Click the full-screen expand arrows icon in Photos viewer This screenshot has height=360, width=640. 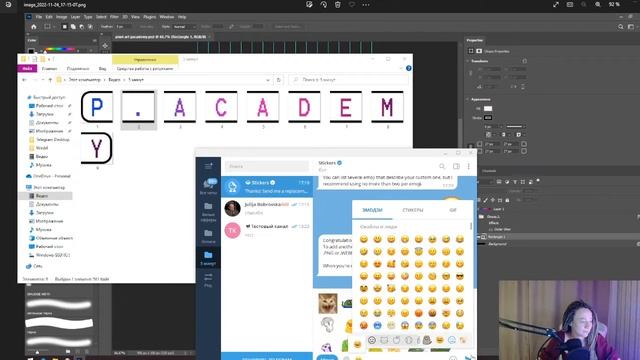pos(556,4)
